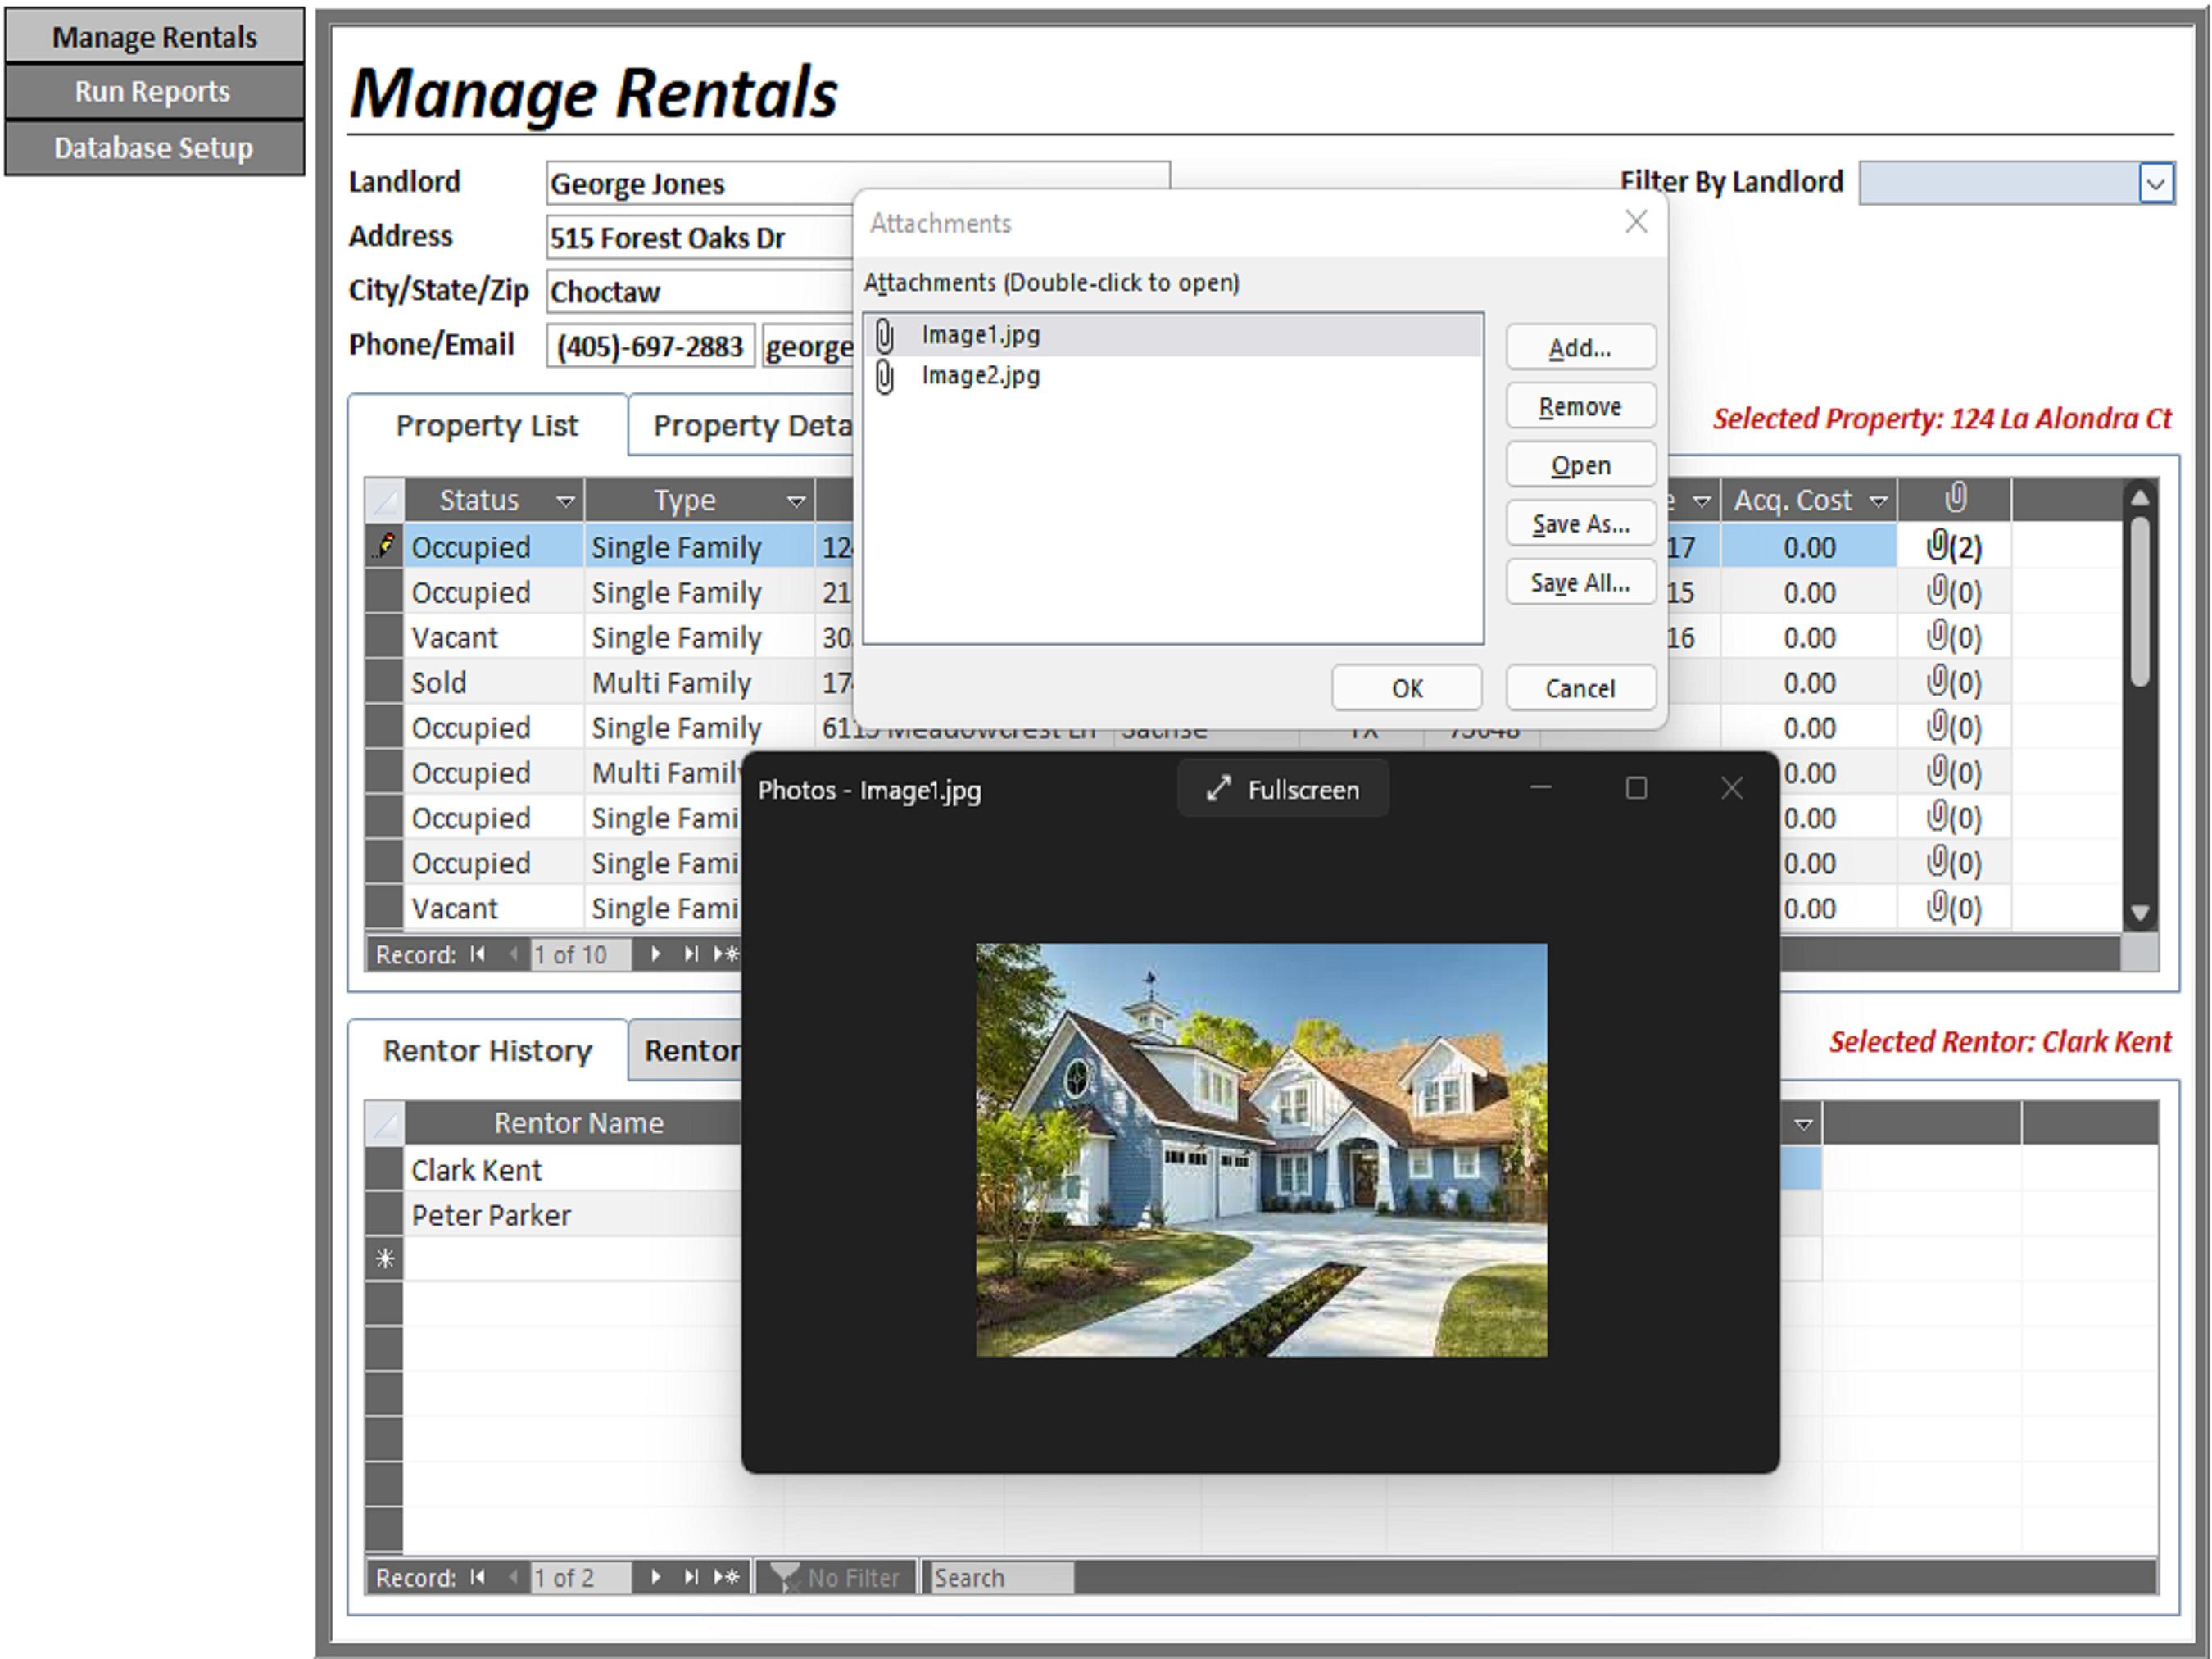Jump to last record in Rentor History navigation

[691, 1578]
